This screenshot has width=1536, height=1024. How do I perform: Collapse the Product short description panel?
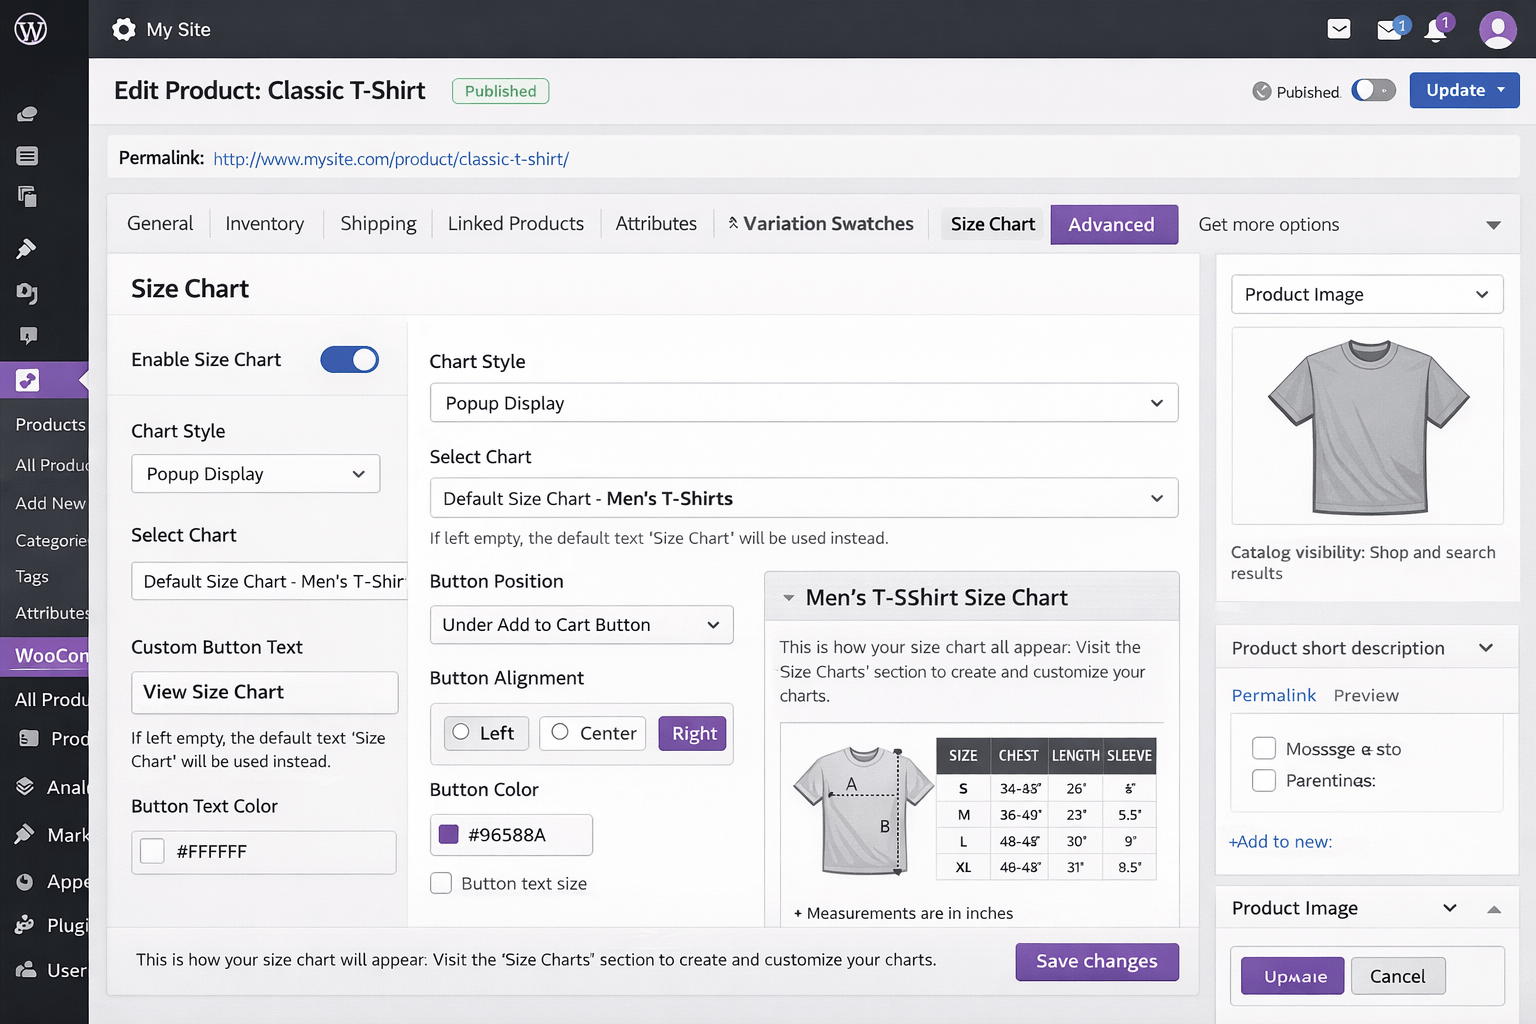1486,647
